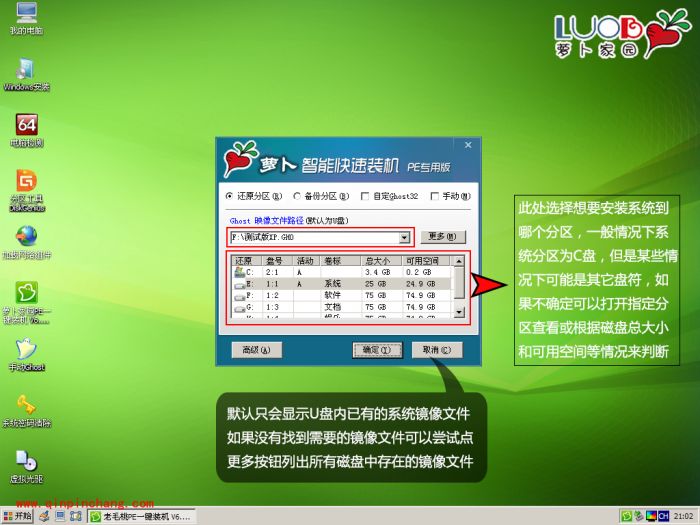Click the 可用空间 column header
700x525 pixels.
pos(427,261)
